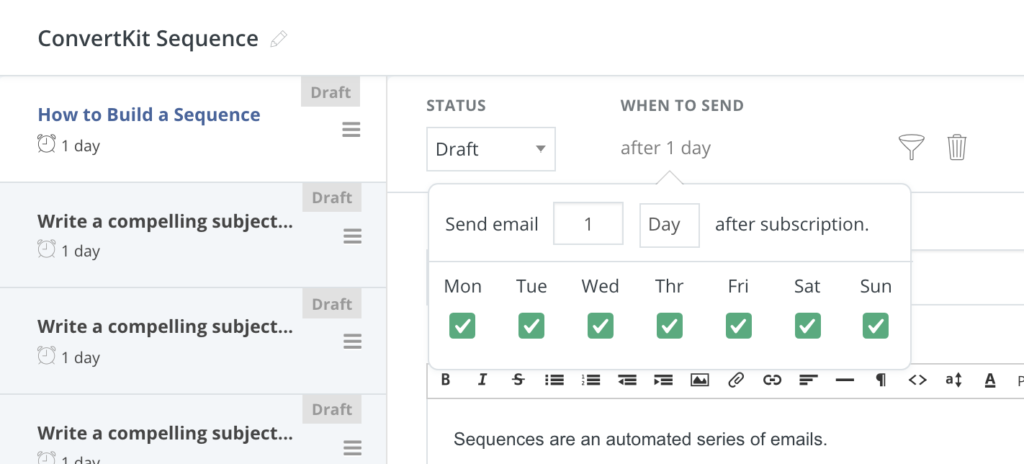Uncheck the Sat checkbox

807,325
